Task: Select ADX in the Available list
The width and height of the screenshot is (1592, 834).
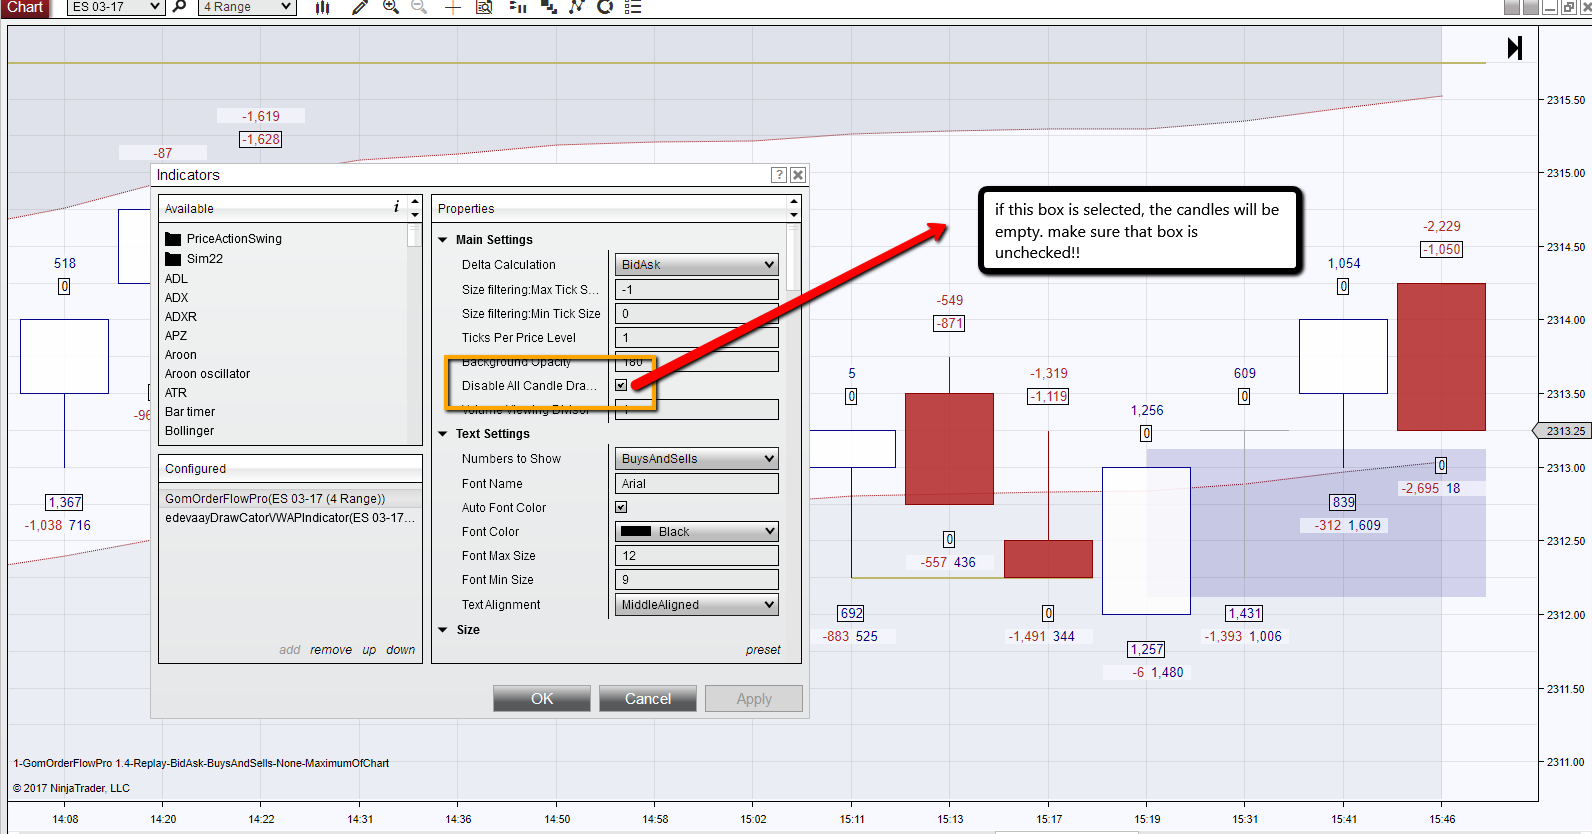Action: (x=177, y=298)
